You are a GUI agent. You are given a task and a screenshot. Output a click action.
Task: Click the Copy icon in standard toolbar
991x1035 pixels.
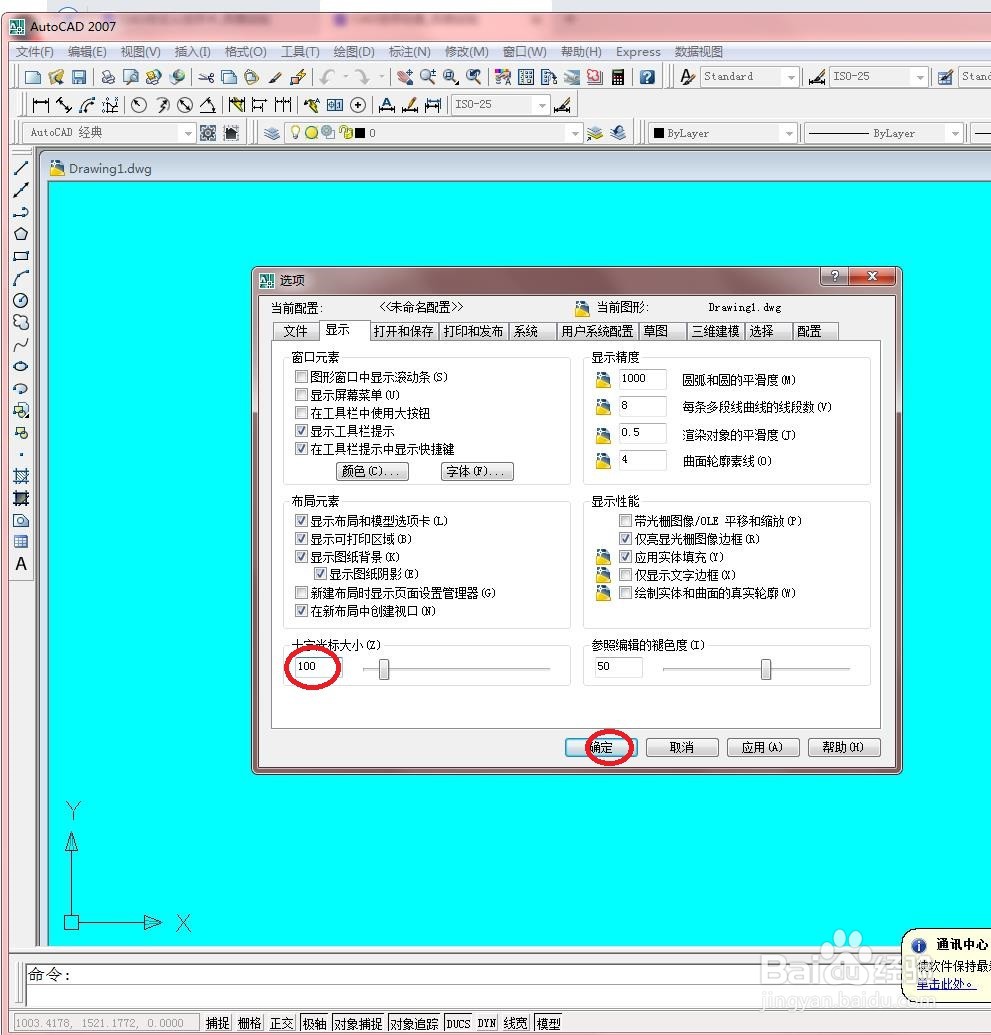click(x=228, y=77)
